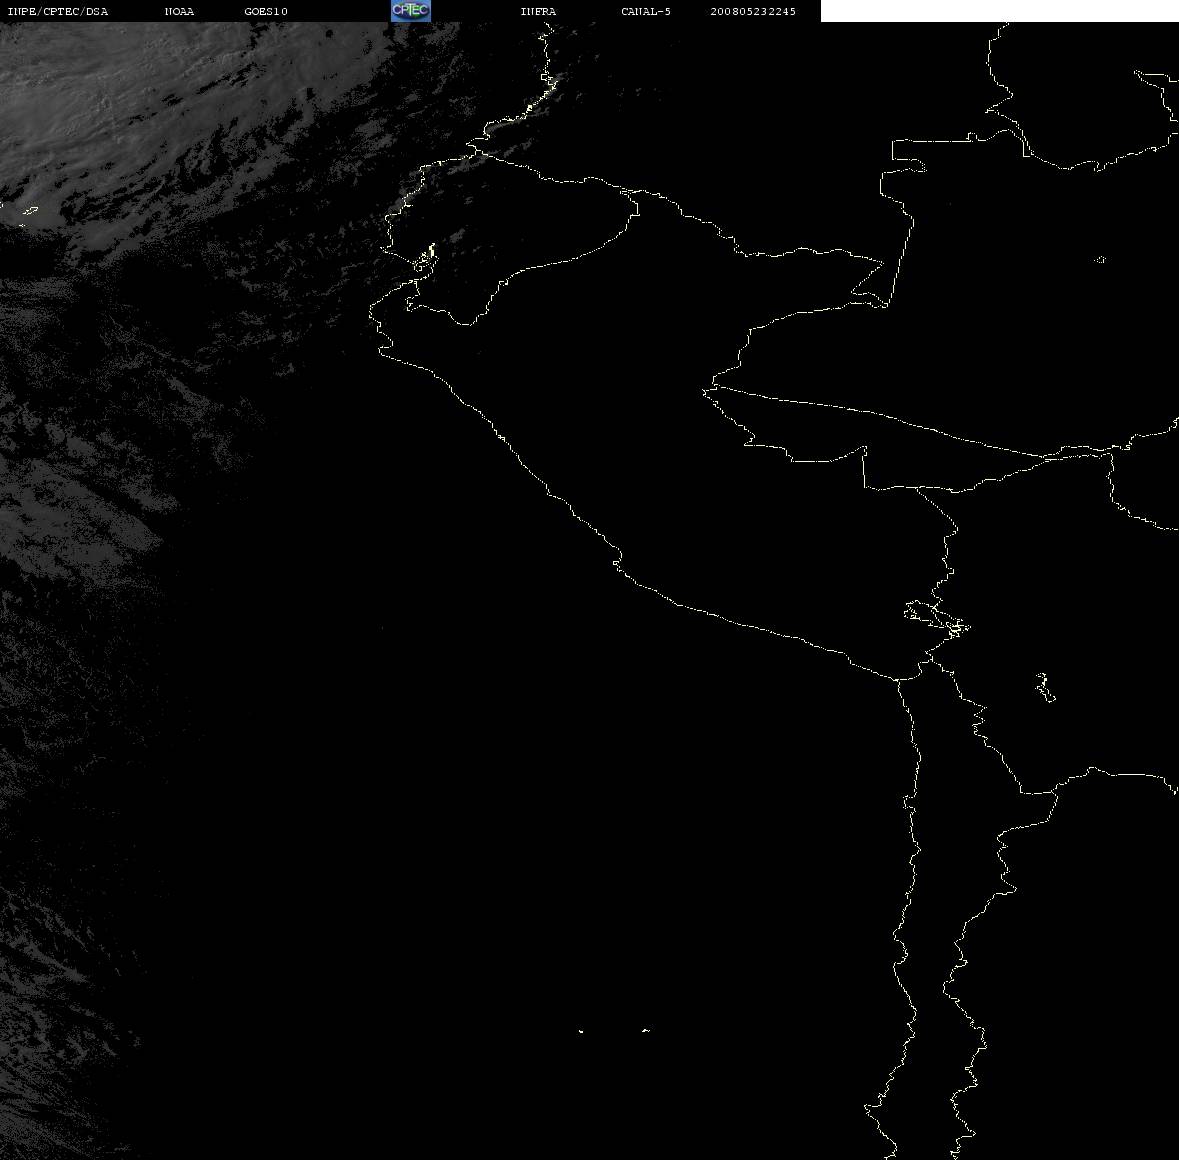Click the INFRA label in header
This screenshot has width=1179, height=1160.
pyautogui.click(x=538, y=11)
